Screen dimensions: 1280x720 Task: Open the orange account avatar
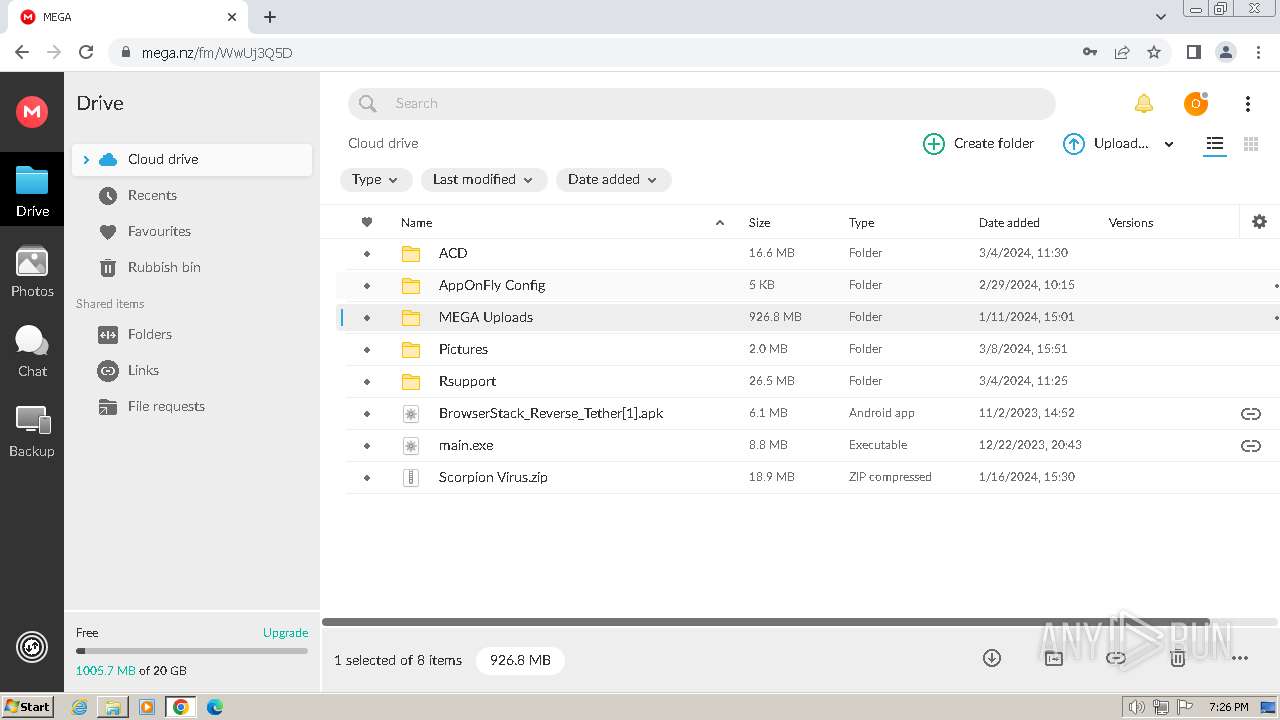(1195, 103)
